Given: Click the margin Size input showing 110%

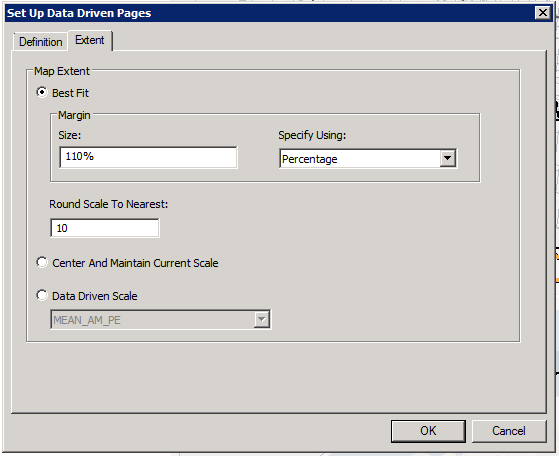Looking at the screenshot, I should (x=148, y=157).
